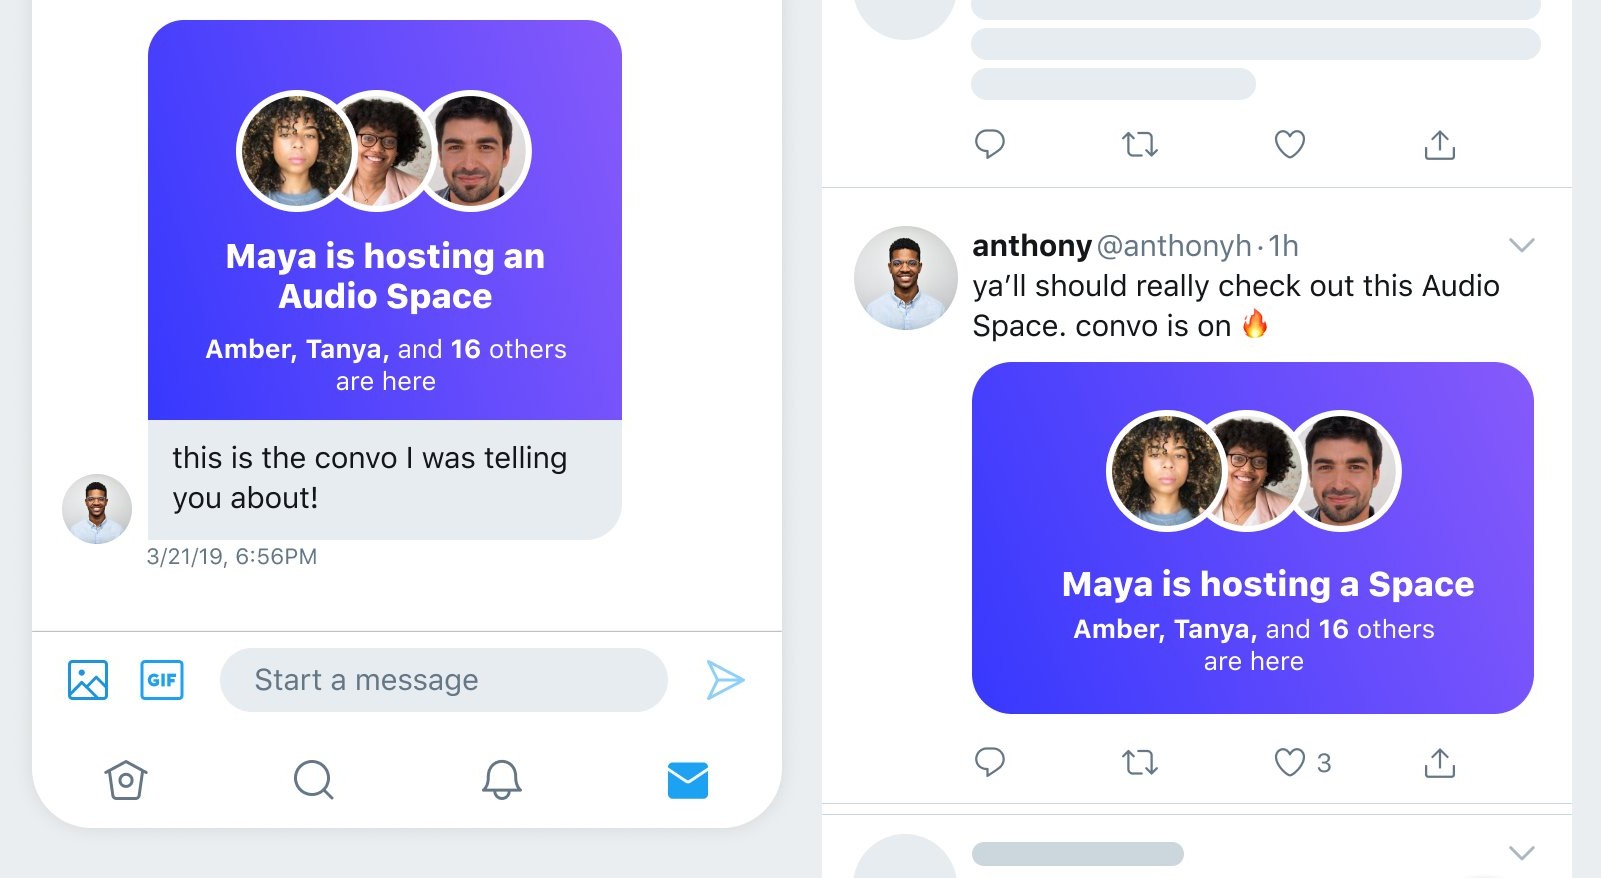Reply to the top placeholder tweet
This screenshot has height=878, width=1601.
coord(990,144)
